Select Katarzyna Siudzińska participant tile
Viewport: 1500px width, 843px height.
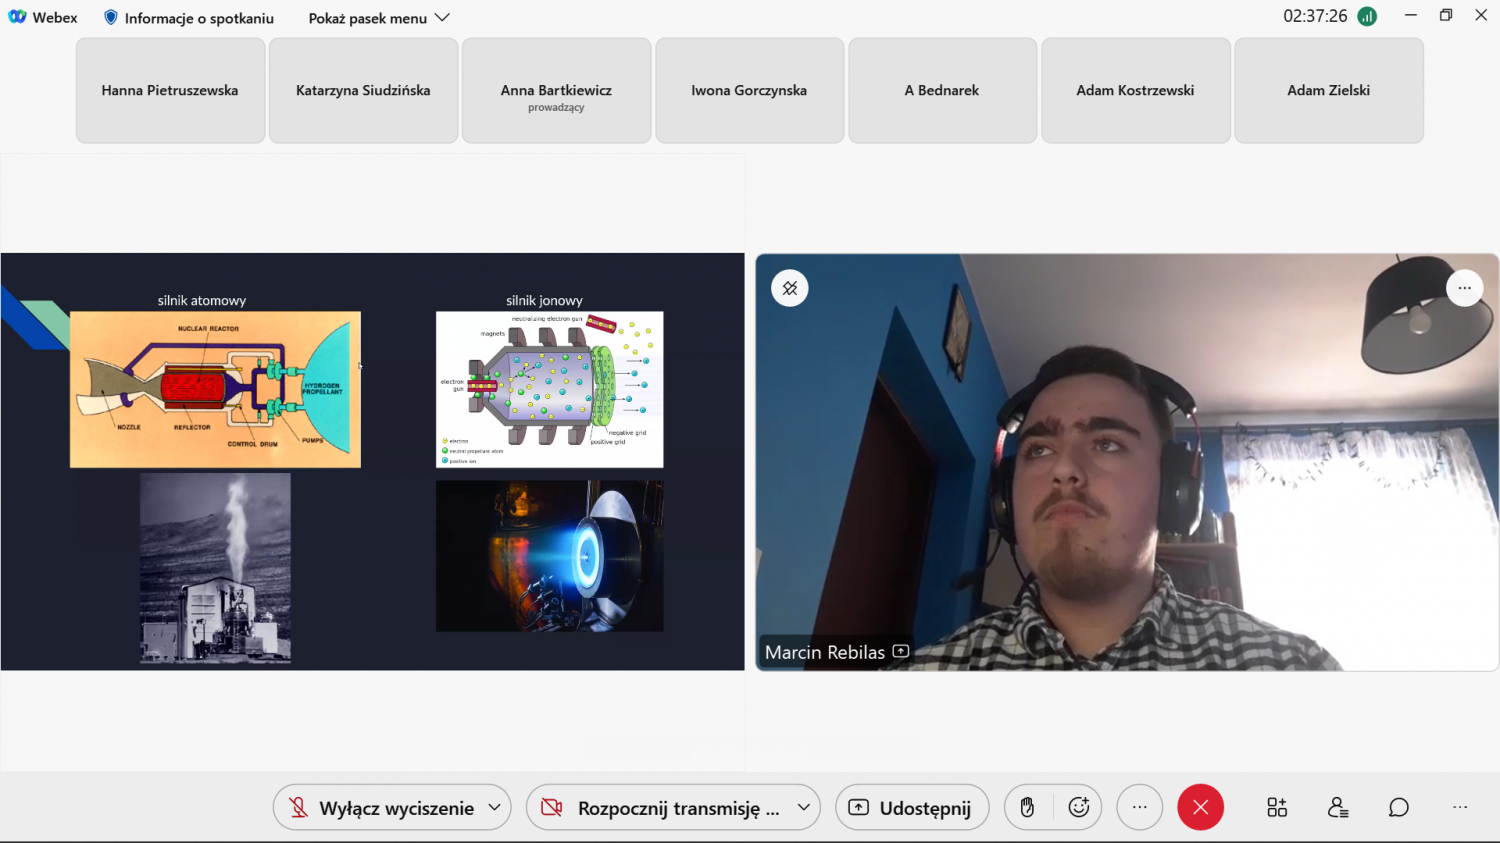pyautogui.click(x=363, y=90)
